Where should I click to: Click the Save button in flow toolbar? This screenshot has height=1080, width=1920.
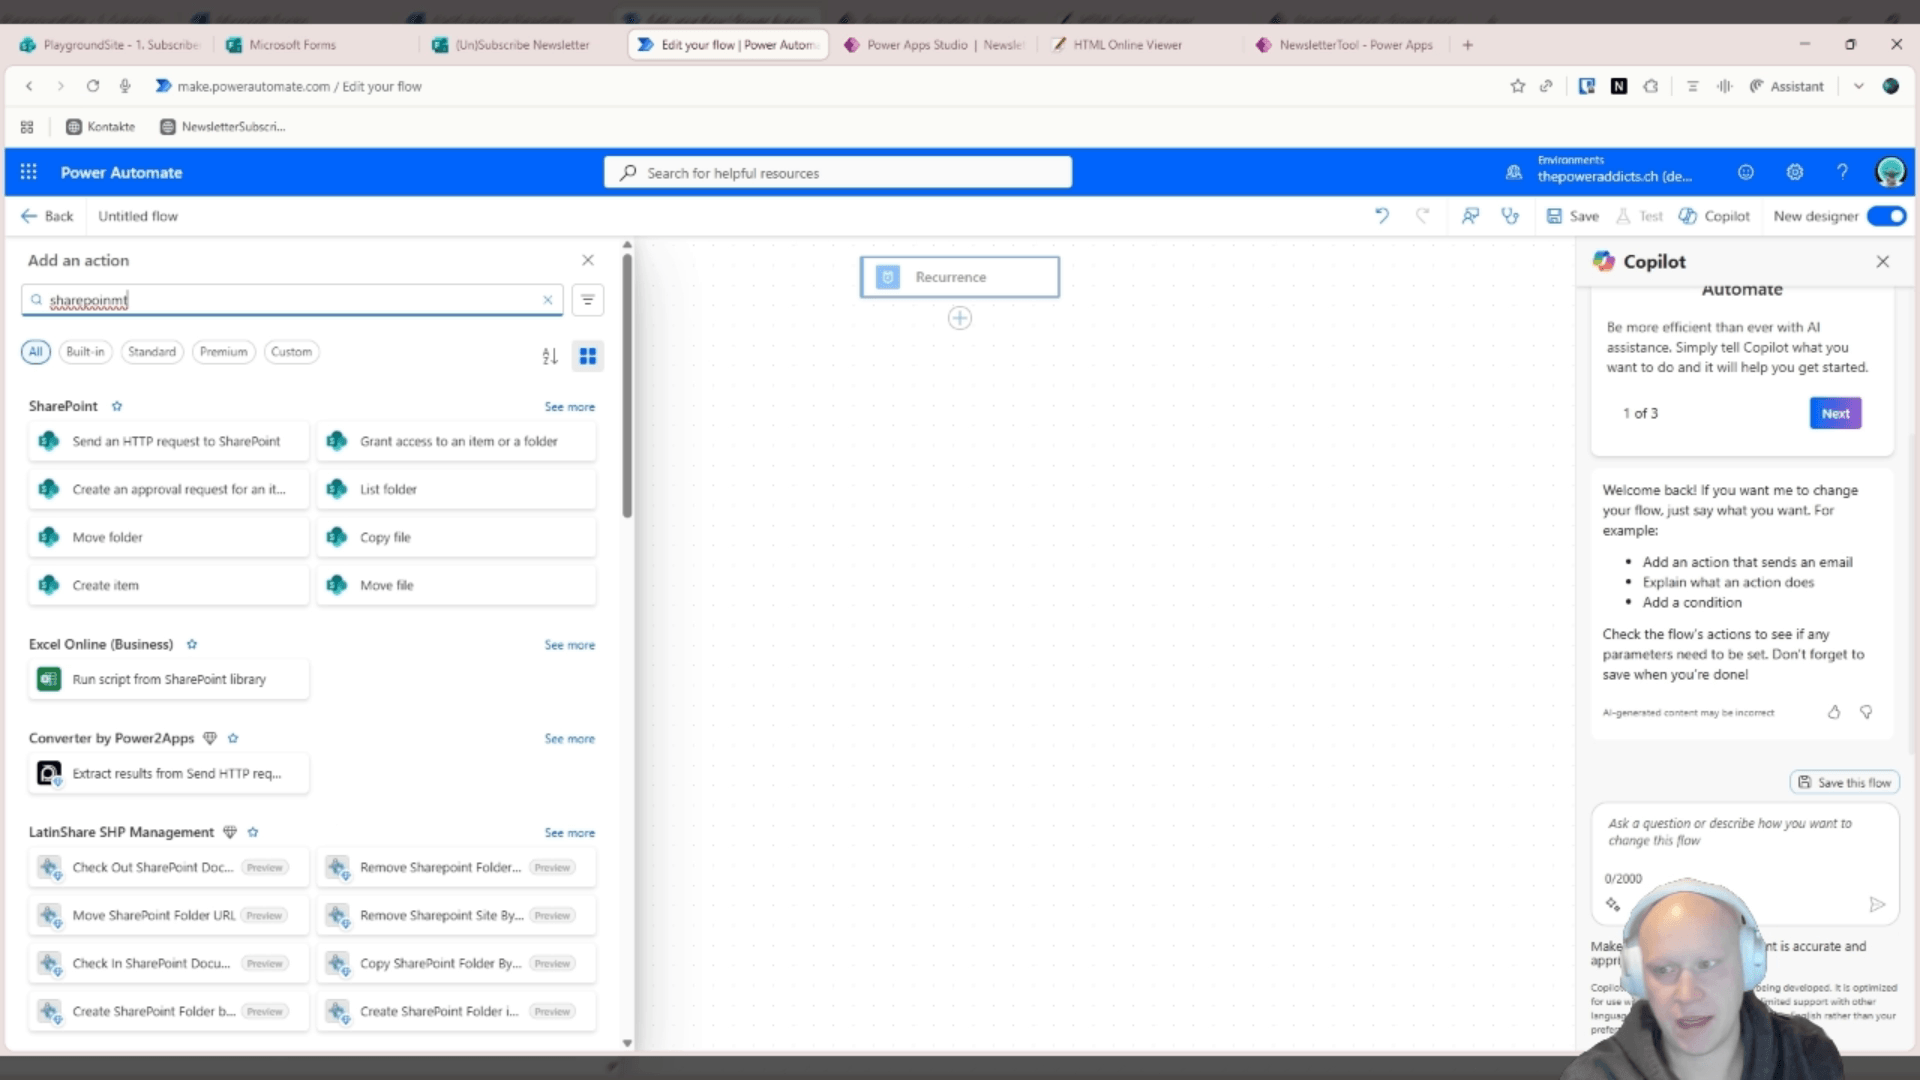[1573, 216]
